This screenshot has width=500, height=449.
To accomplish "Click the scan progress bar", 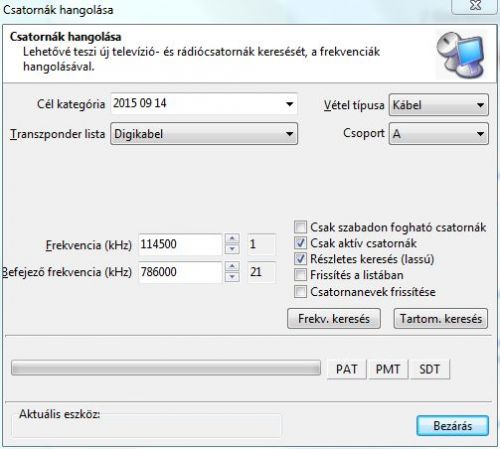I will [166, 368].
